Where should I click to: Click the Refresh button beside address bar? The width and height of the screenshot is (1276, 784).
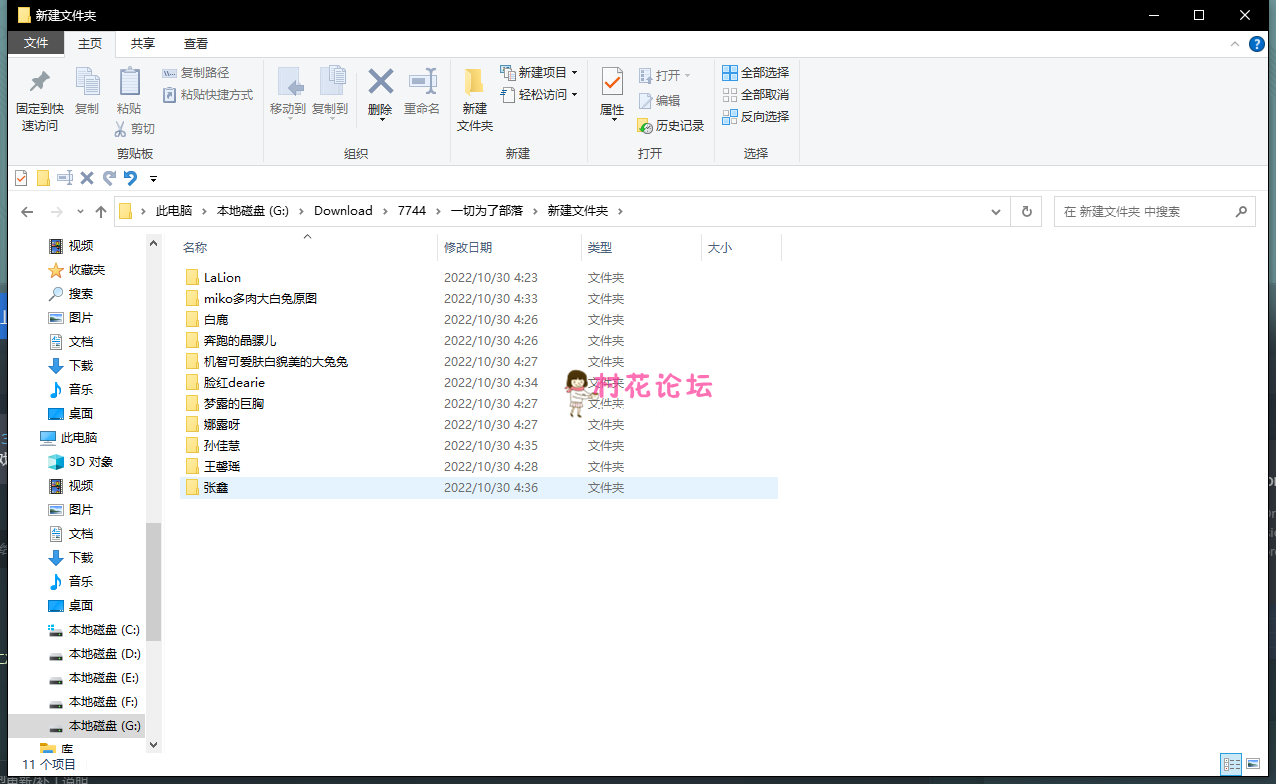pos(1025,212)
